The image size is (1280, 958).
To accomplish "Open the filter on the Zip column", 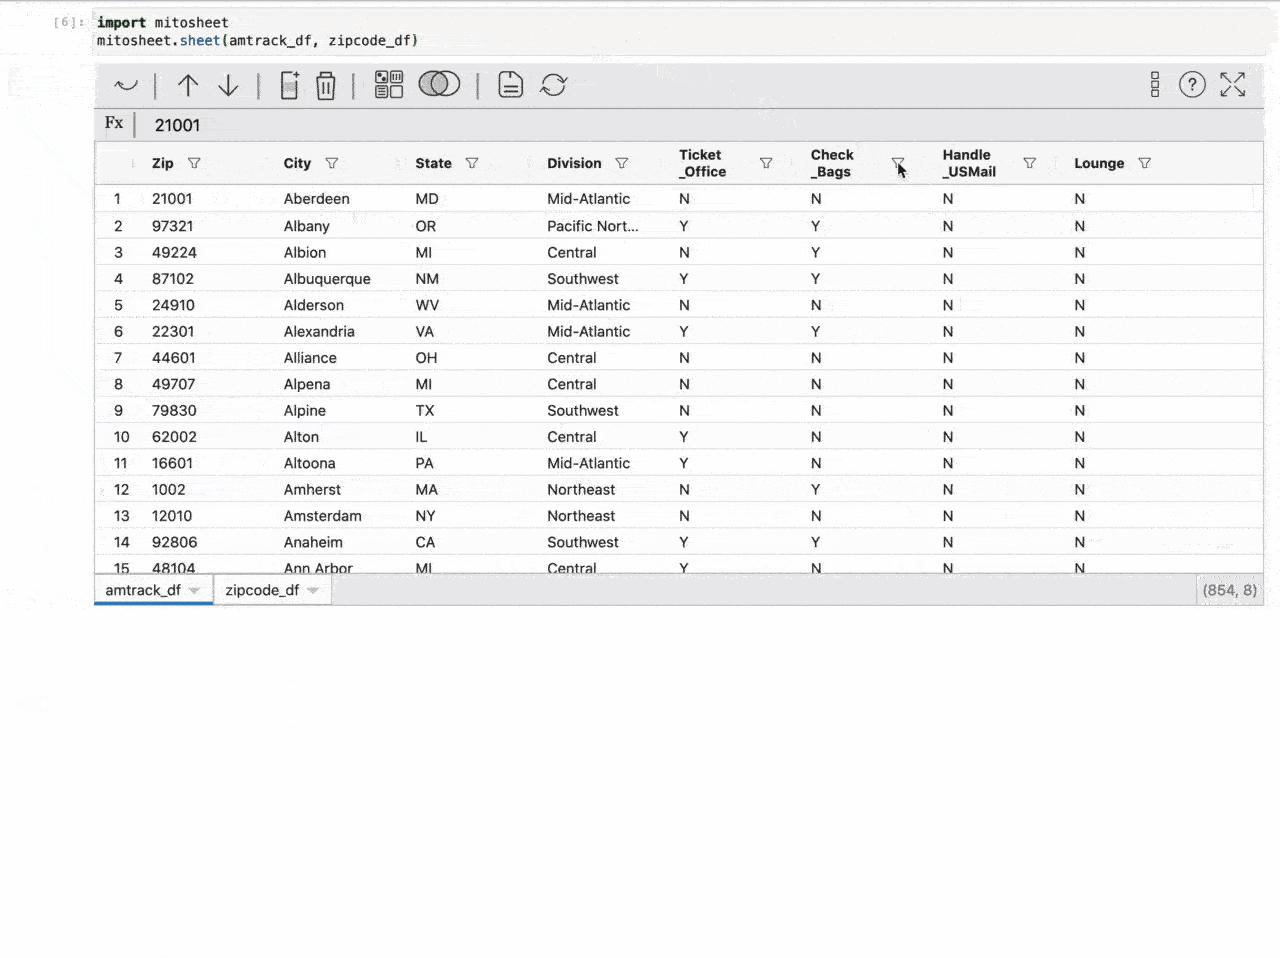I will pyautogui.click(x=194, y=163).
